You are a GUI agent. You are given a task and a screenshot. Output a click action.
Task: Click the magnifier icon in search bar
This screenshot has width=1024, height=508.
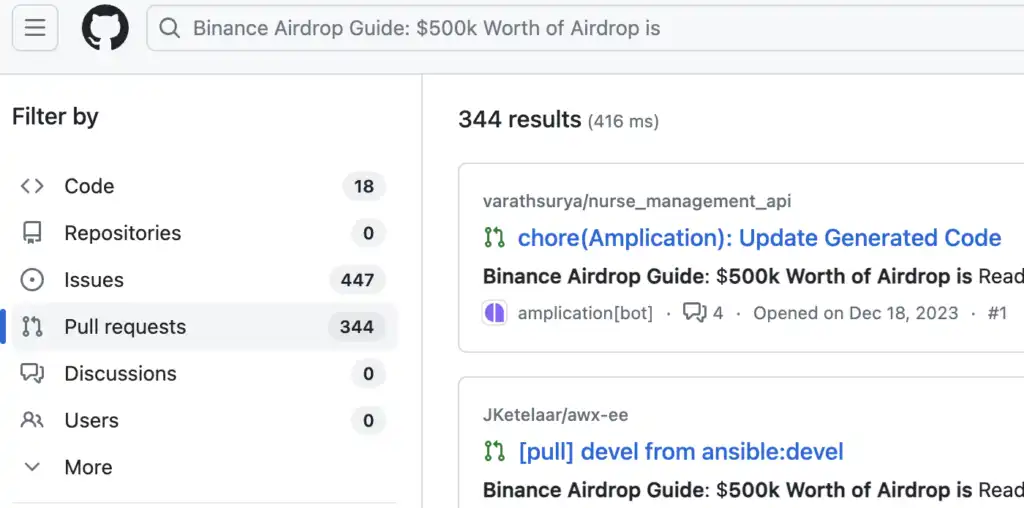click(170, 28)
